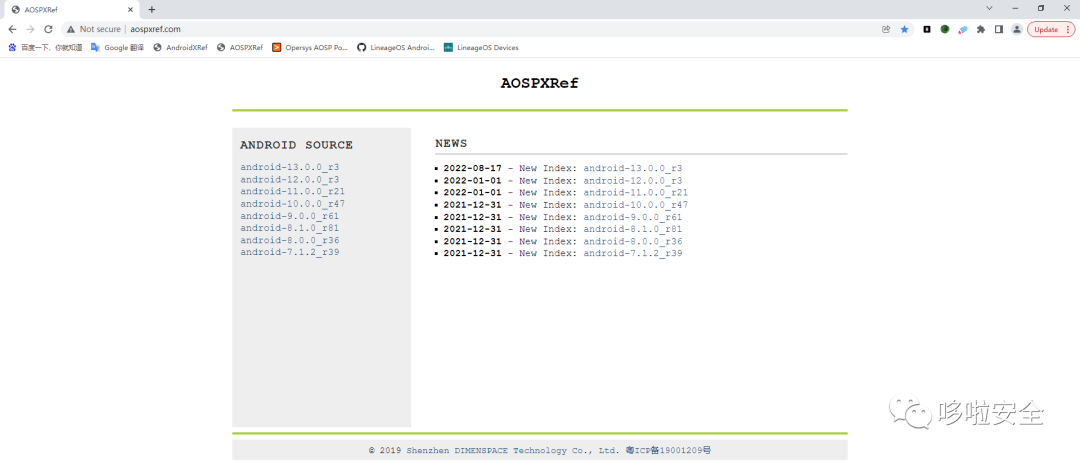Open android-11.0.0_r21 in Android Source list

click(x=293, y=192)
